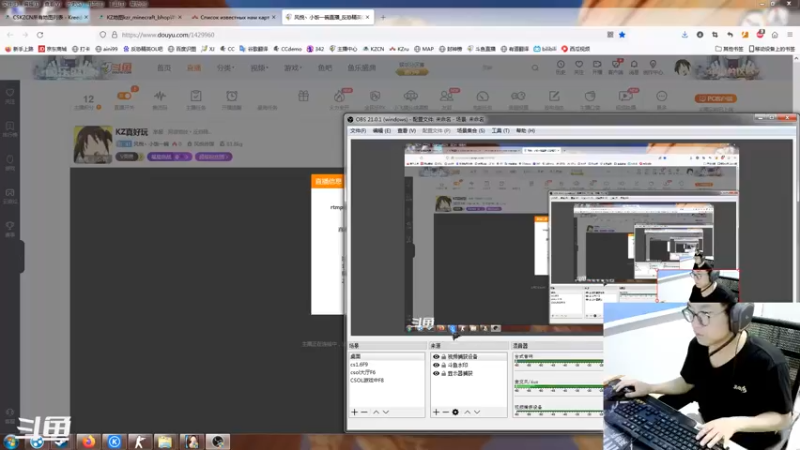Remove the selected source with the minus icon

(445, 412)
